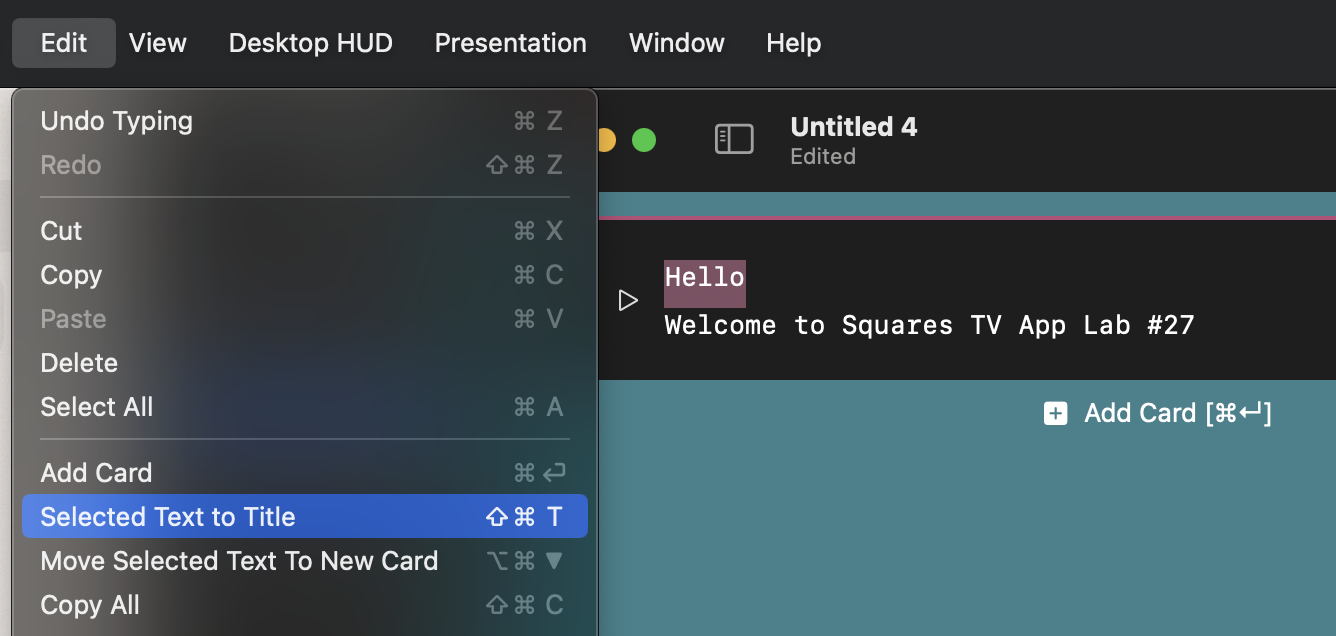The image size is (1336, 636).
Task: Click the play triangle beside Hello
Action: click(x=628, y=300)
